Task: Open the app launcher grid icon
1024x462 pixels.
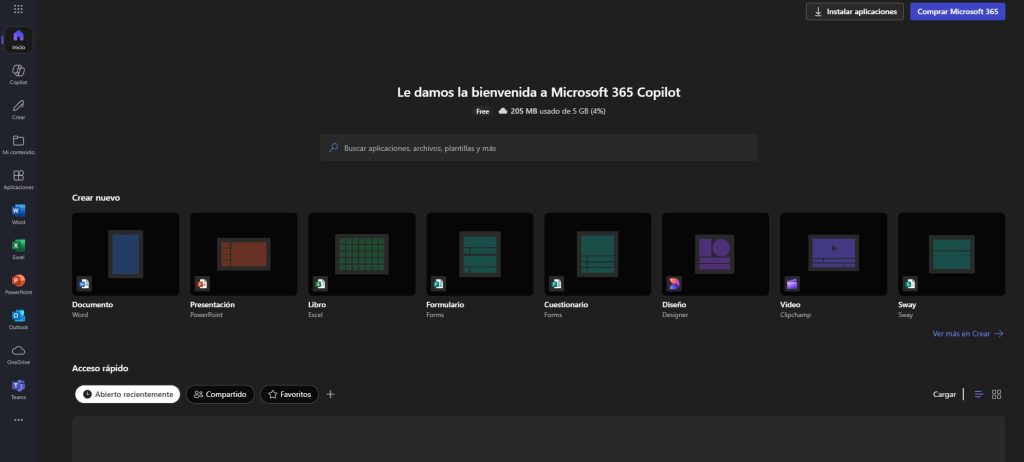Action: point(18,9)
